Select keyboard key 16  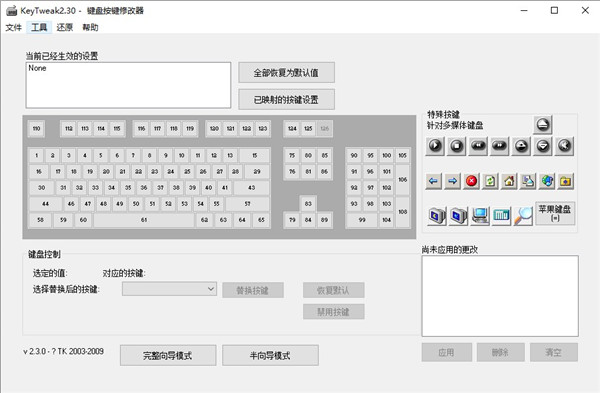coord(39,172)
